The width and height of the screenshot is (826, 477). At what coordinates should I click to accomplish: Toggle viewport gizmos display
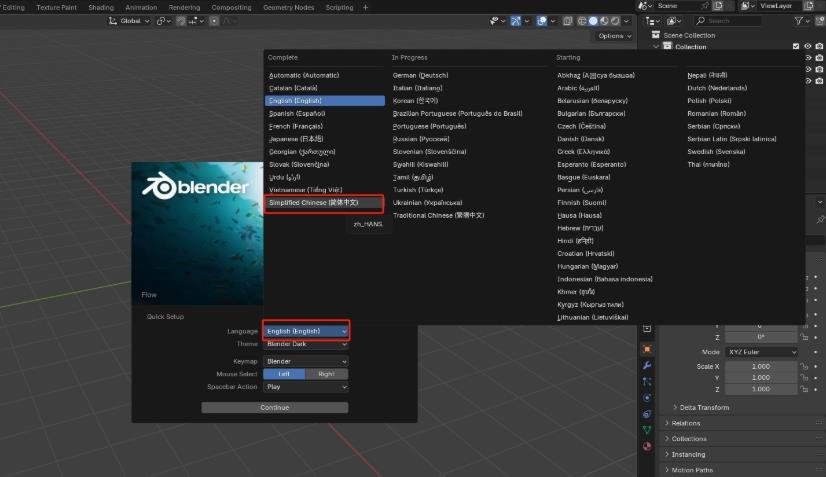pos(516,21)
